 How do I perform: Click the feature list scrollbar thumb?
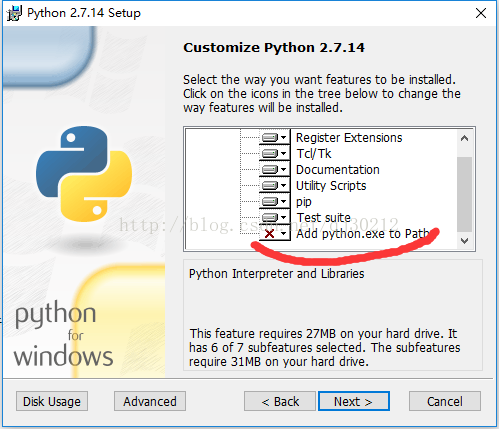tap(464, 194)
